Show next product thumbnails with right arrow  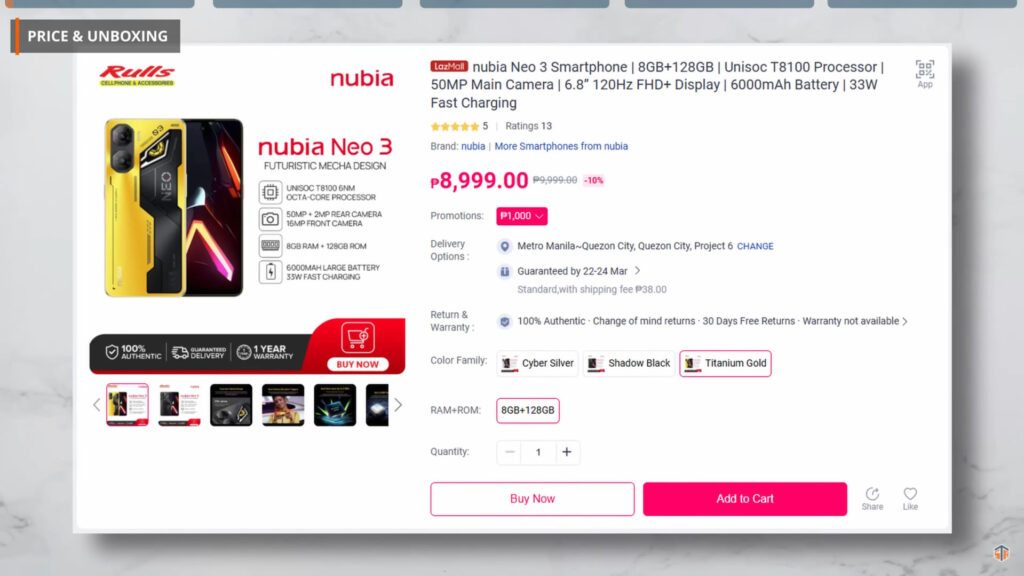point(398,405)
